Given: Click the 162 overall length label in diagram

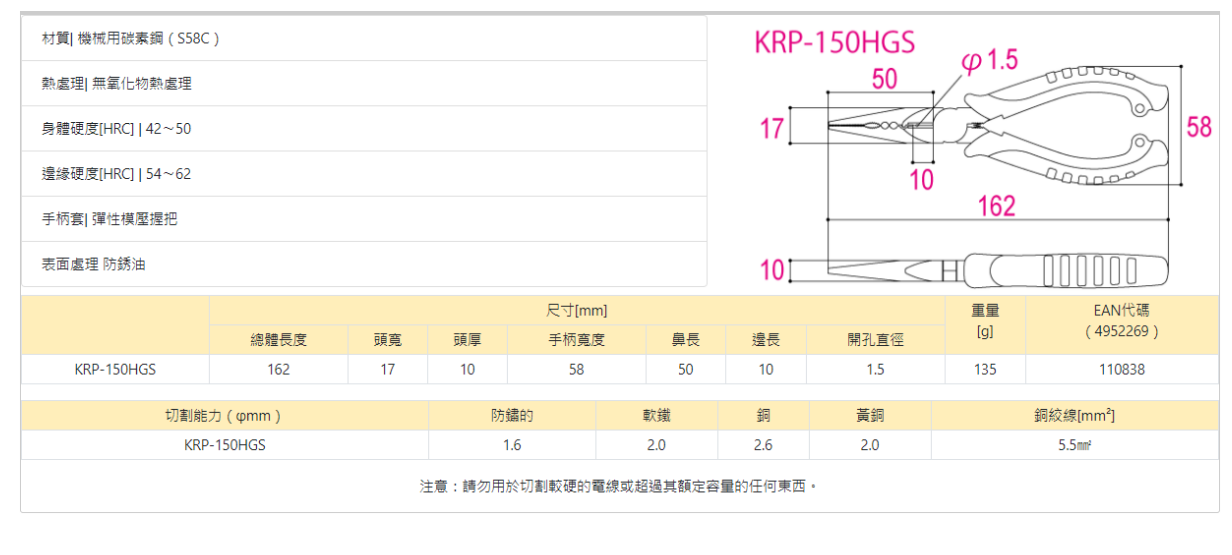Looking at the screenshot, I should click(x=996, y=205).
